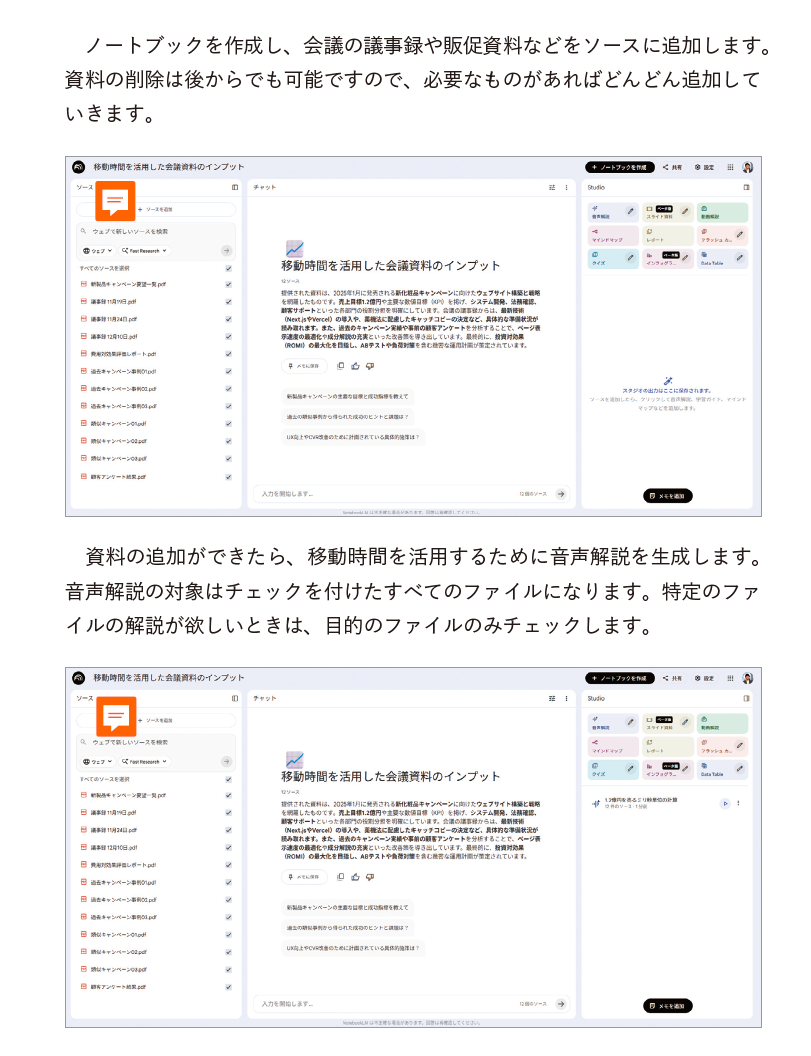Open the chat three-dot menu in the first screenshot
Viewport: 811px width, 1056px height.
[566, 187]
